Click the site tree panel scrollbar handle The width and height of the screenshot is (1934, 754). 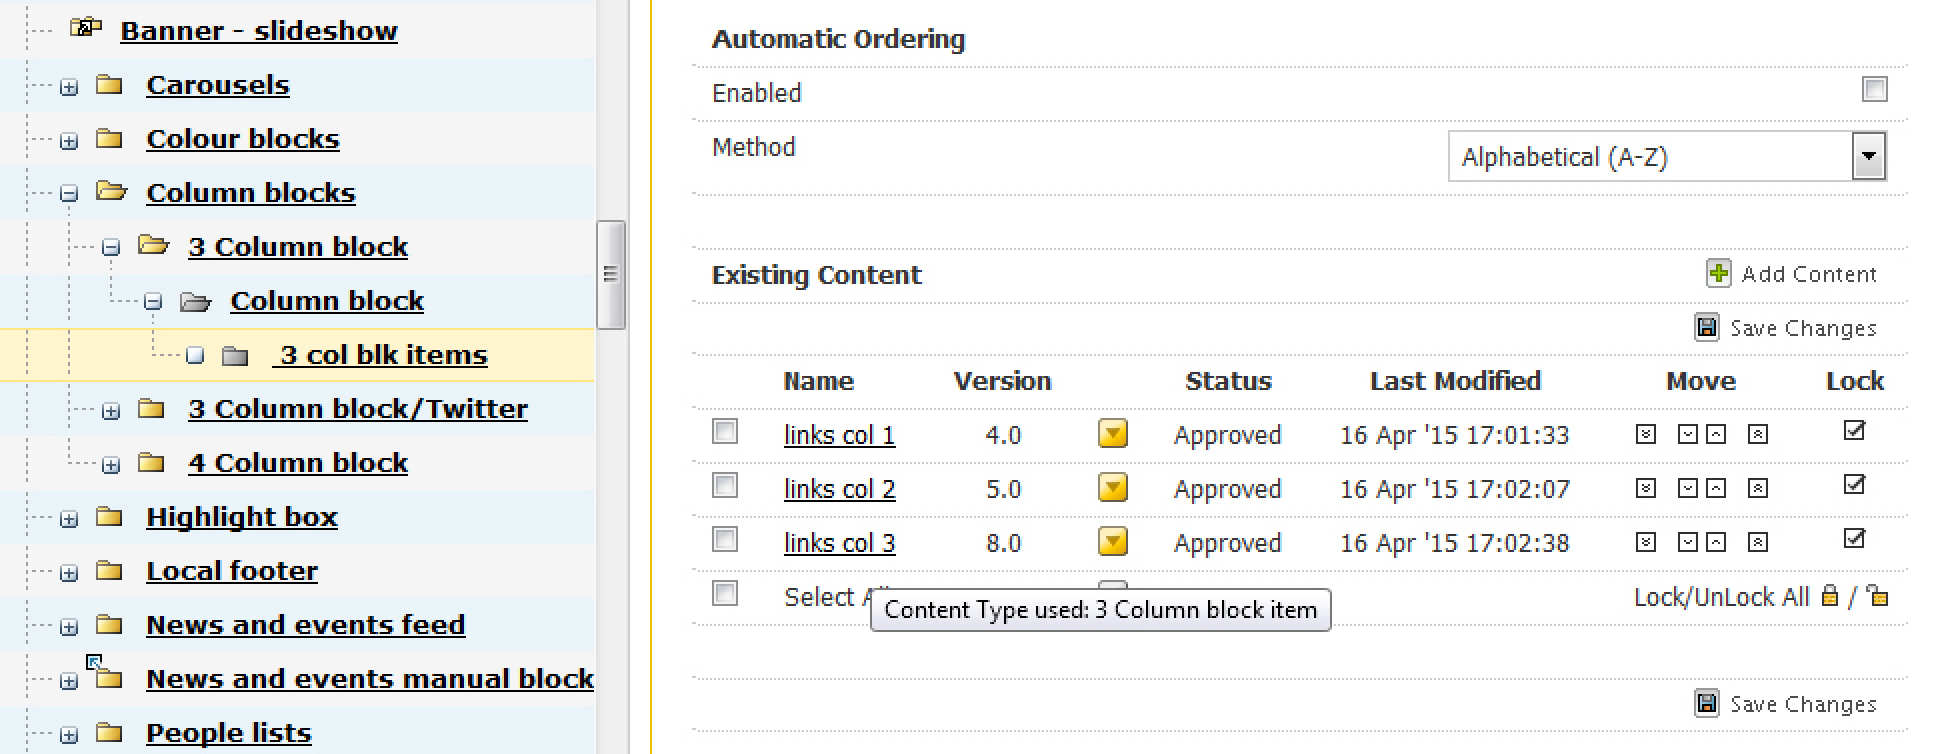click(610, 275)
